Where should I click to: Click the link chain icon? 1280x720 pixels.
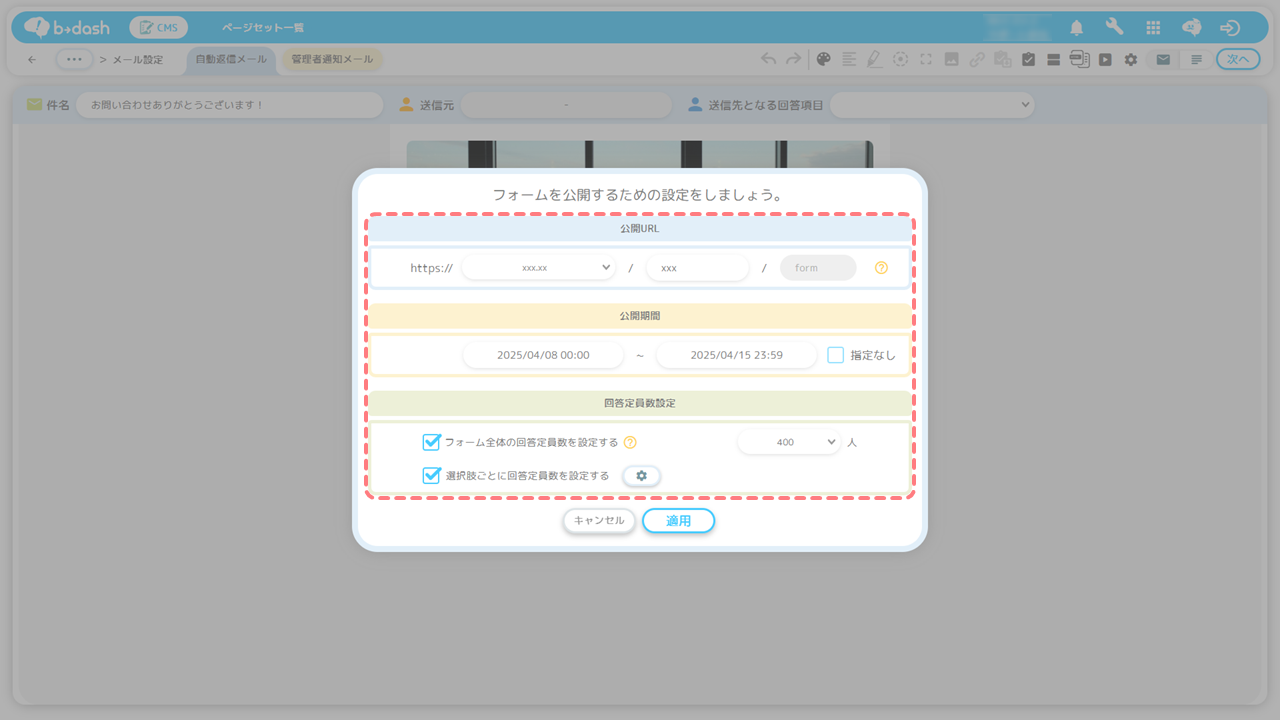click(x=977, y=59)
